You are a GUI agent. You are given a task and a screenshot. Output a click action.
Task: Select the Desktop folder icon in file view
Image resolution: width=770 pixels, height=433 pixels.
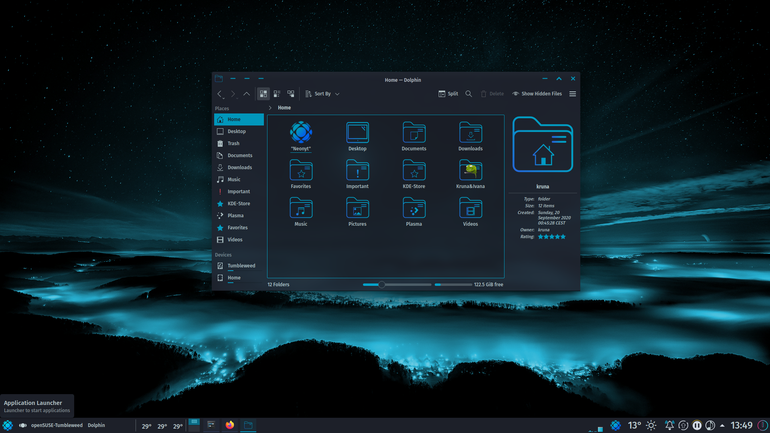click(358, 133)
